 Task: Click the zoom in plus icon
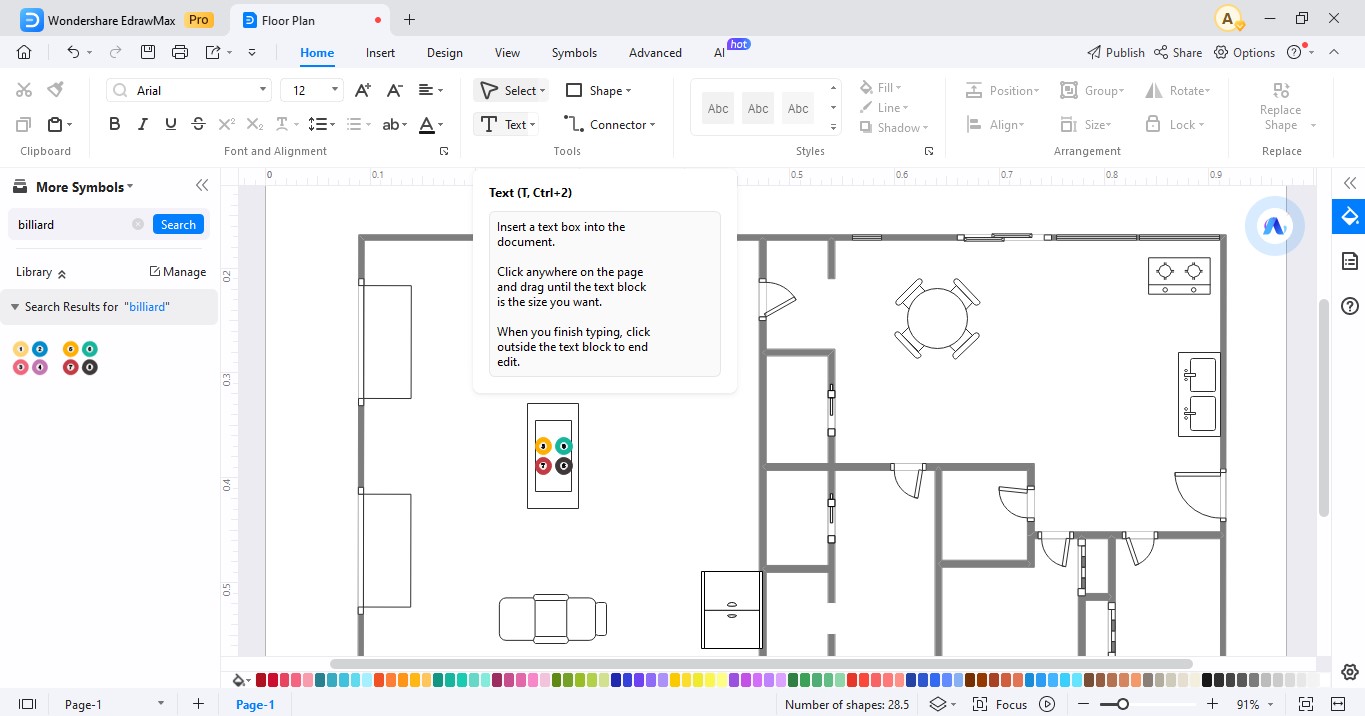point(1213,704)
